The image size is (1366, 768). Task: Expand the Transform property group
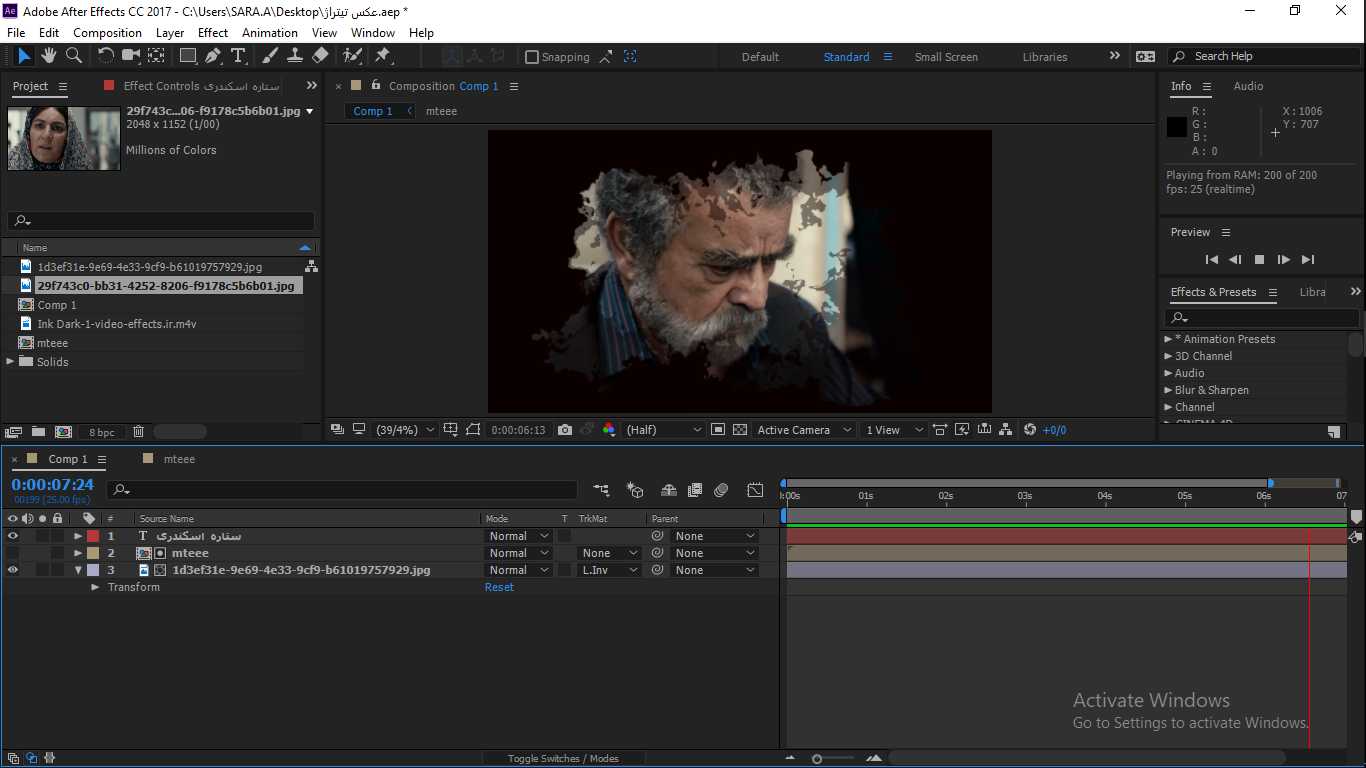pos(96,587)
